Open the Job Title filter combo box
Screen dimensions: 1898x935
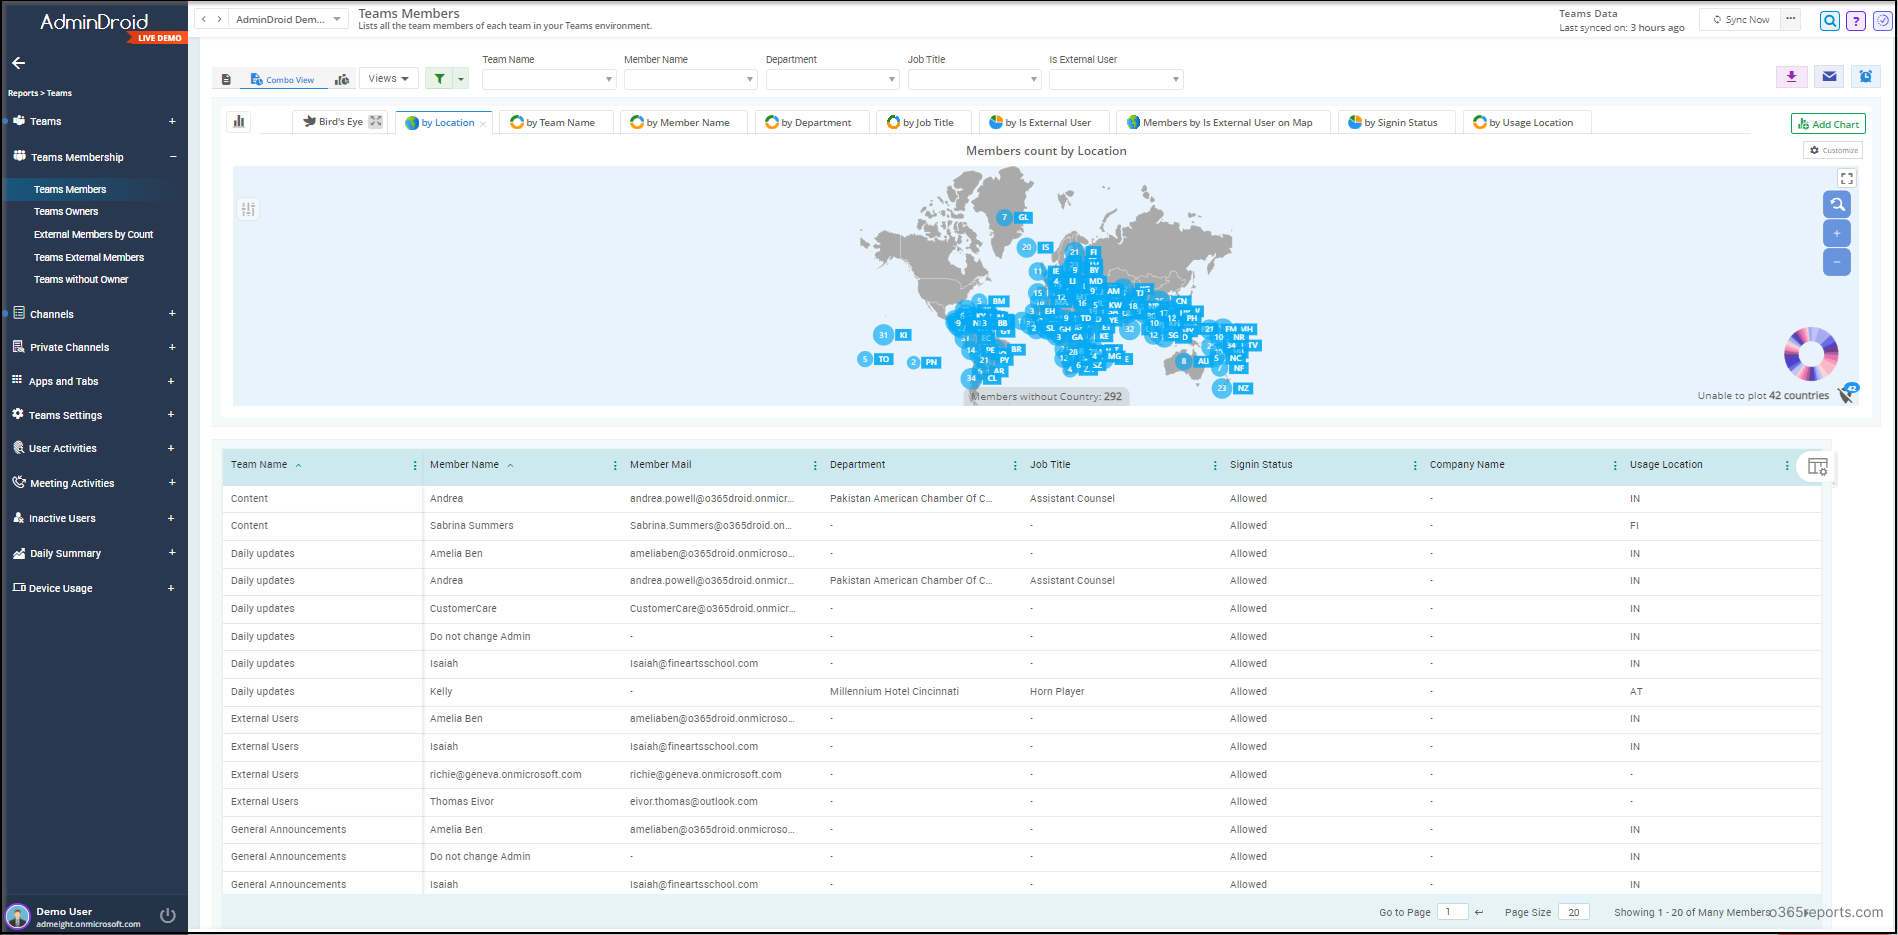975,79
